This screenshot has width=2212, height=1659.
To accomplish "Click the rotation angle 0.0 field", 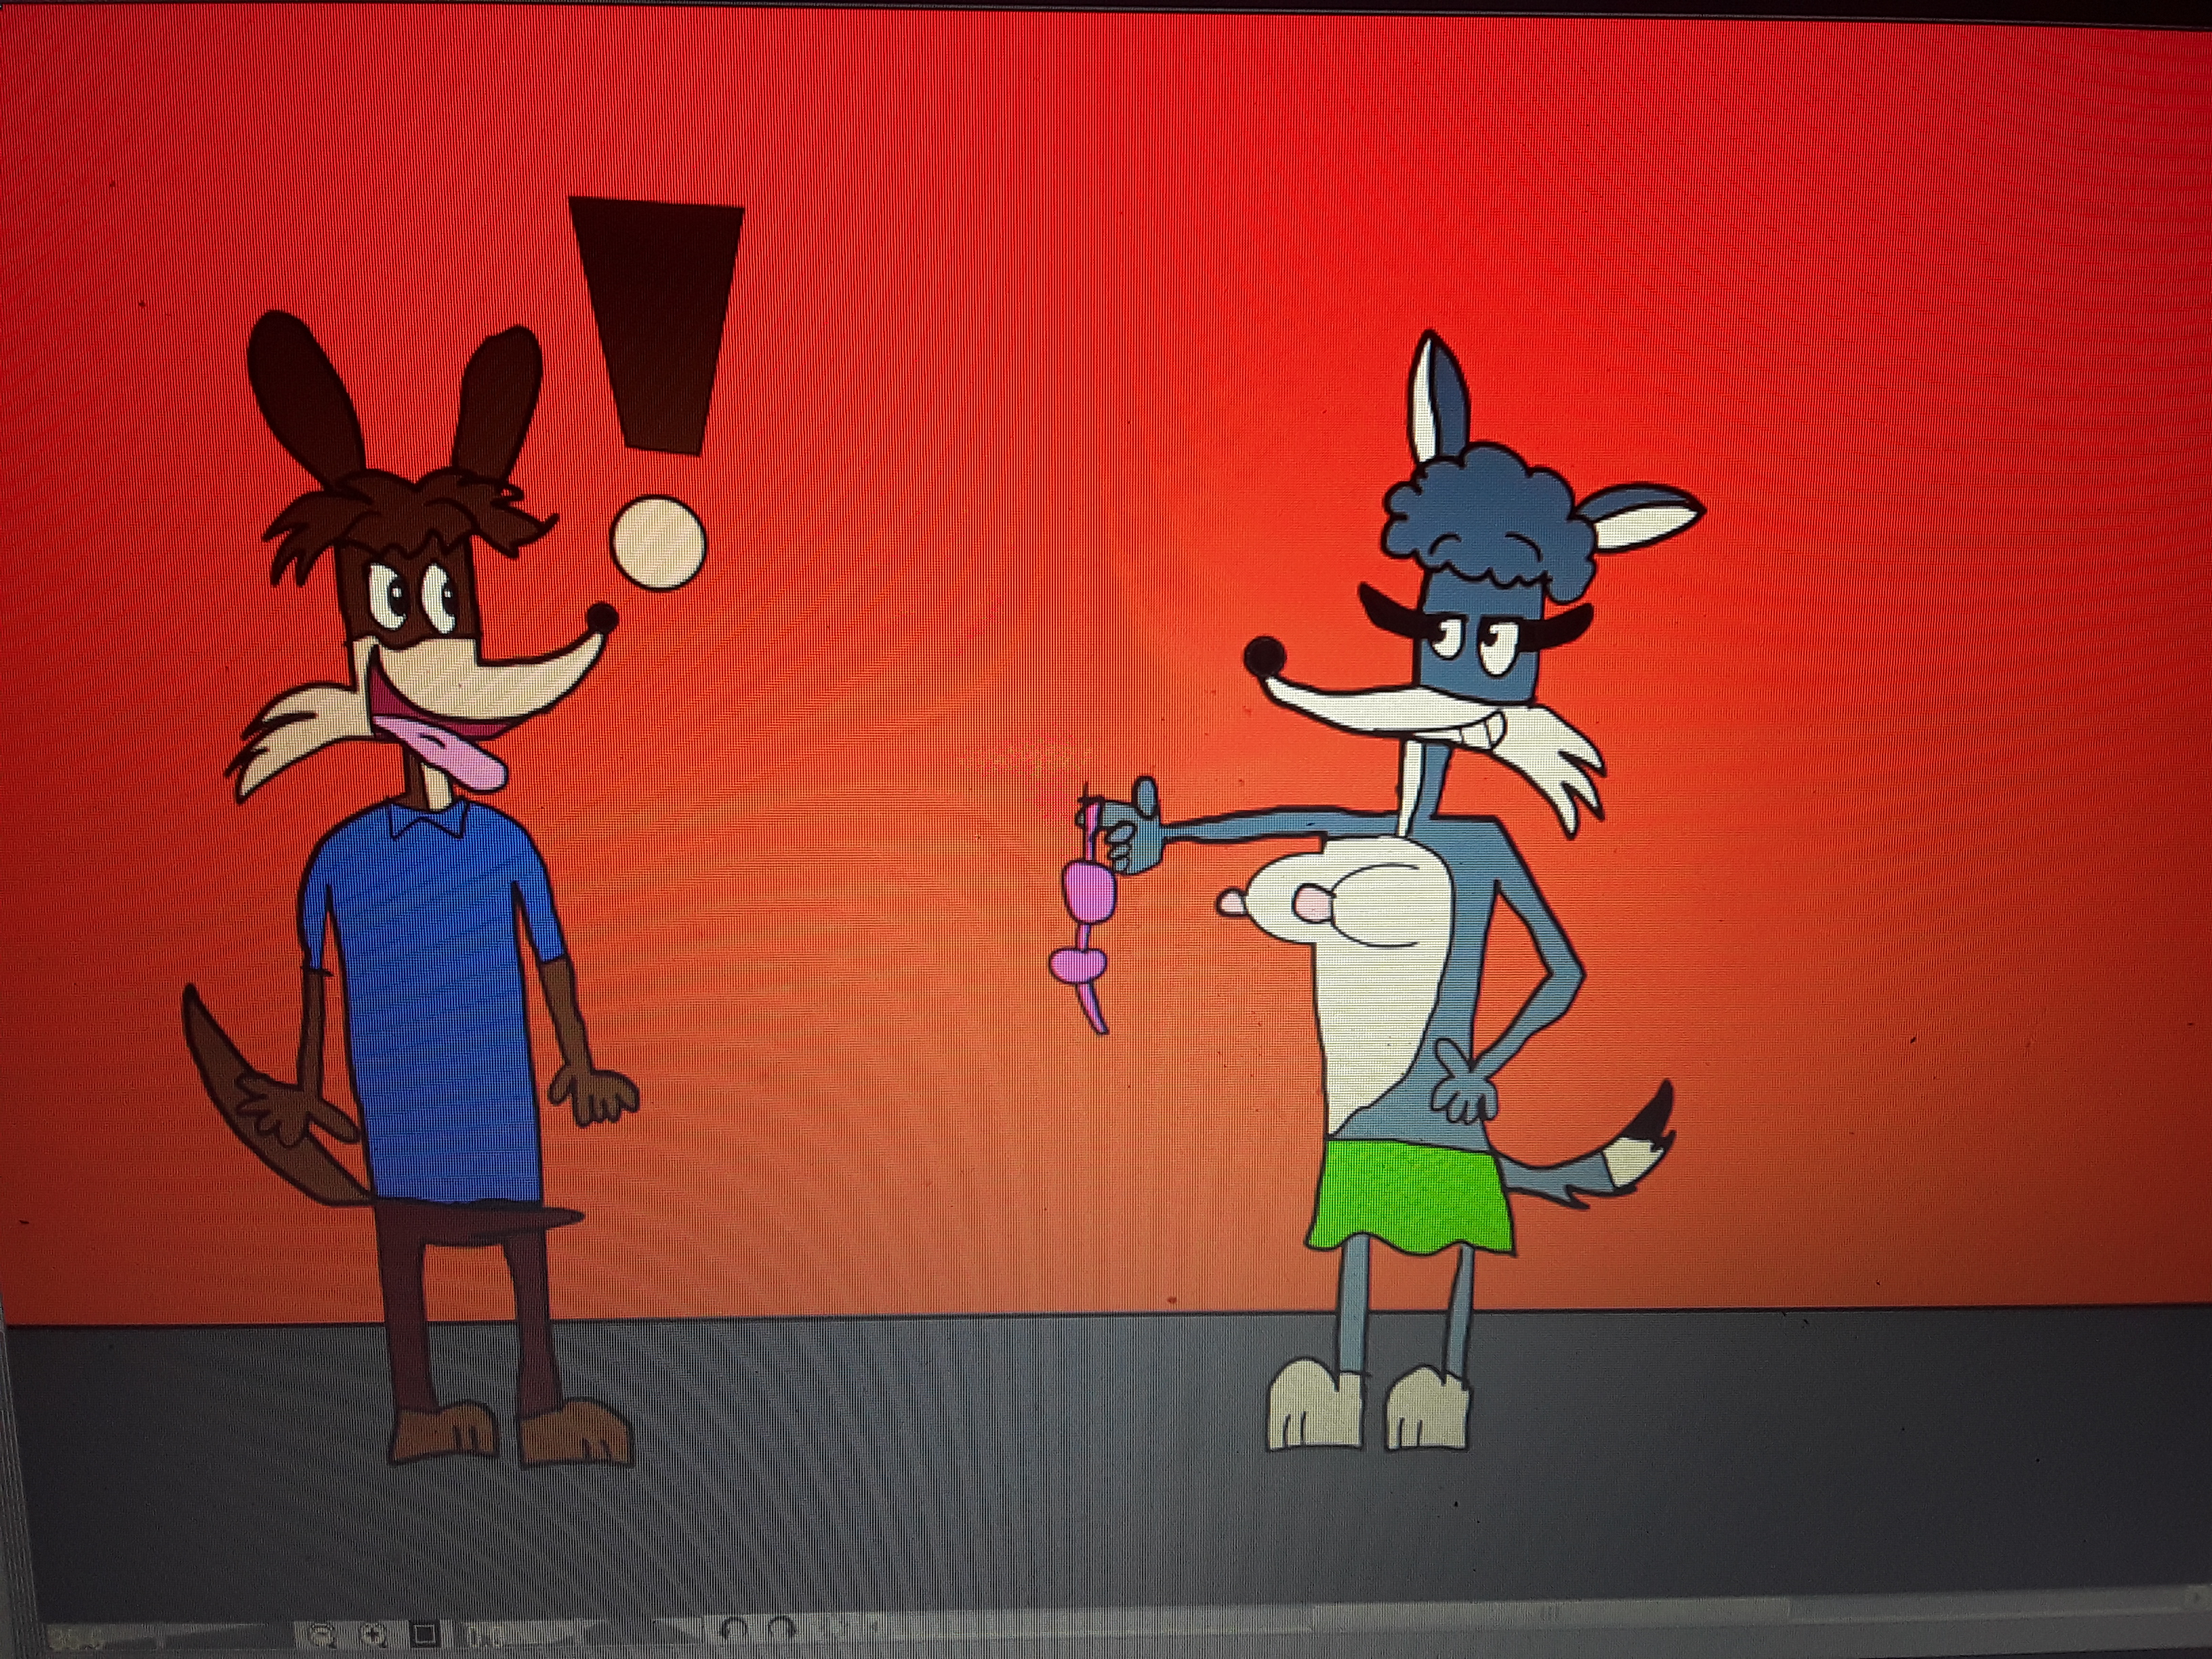I will click(x=485, y=1637).
